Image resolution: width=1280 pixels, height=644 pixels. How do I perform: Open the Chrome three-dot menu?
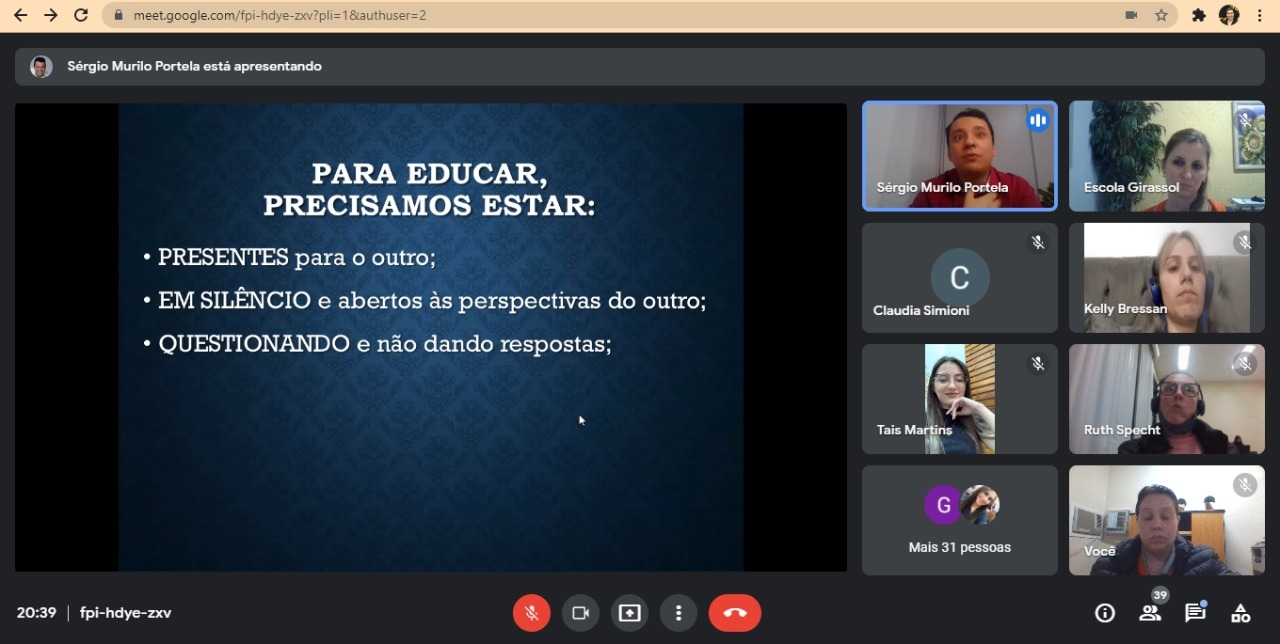click(x=1260, y=15)
